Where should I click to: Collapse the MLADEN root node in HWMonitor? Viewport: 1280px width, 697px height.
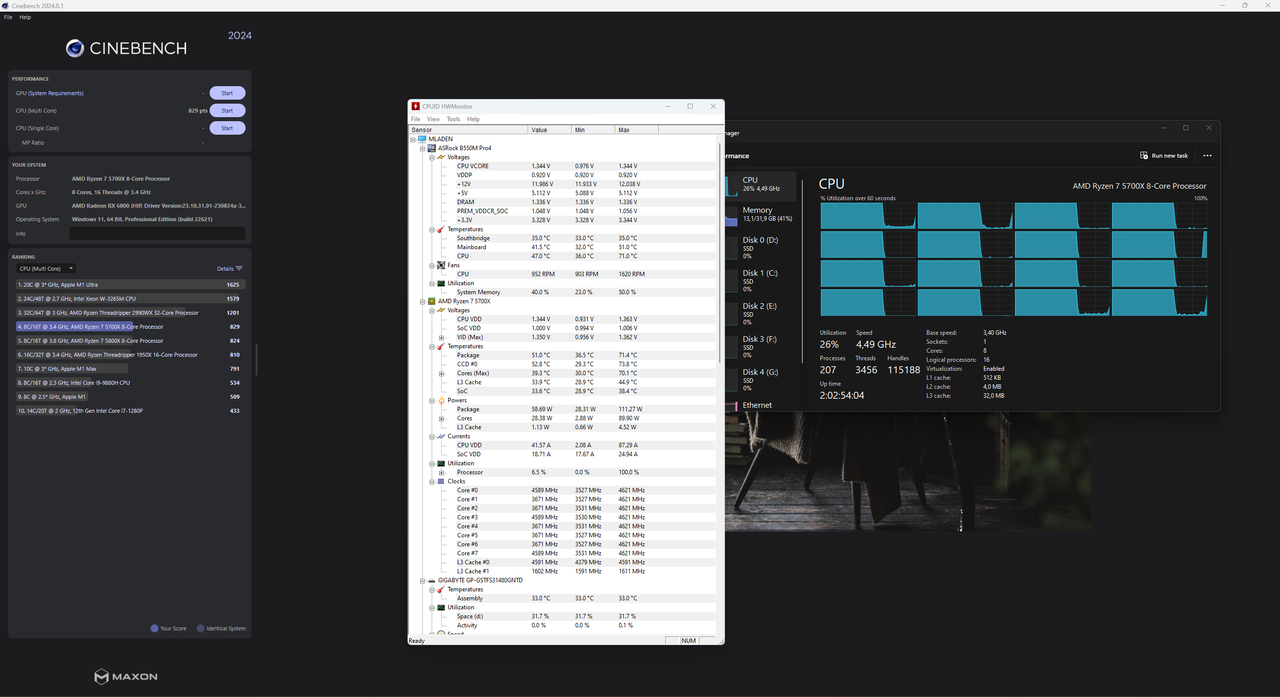click(413, 139)
